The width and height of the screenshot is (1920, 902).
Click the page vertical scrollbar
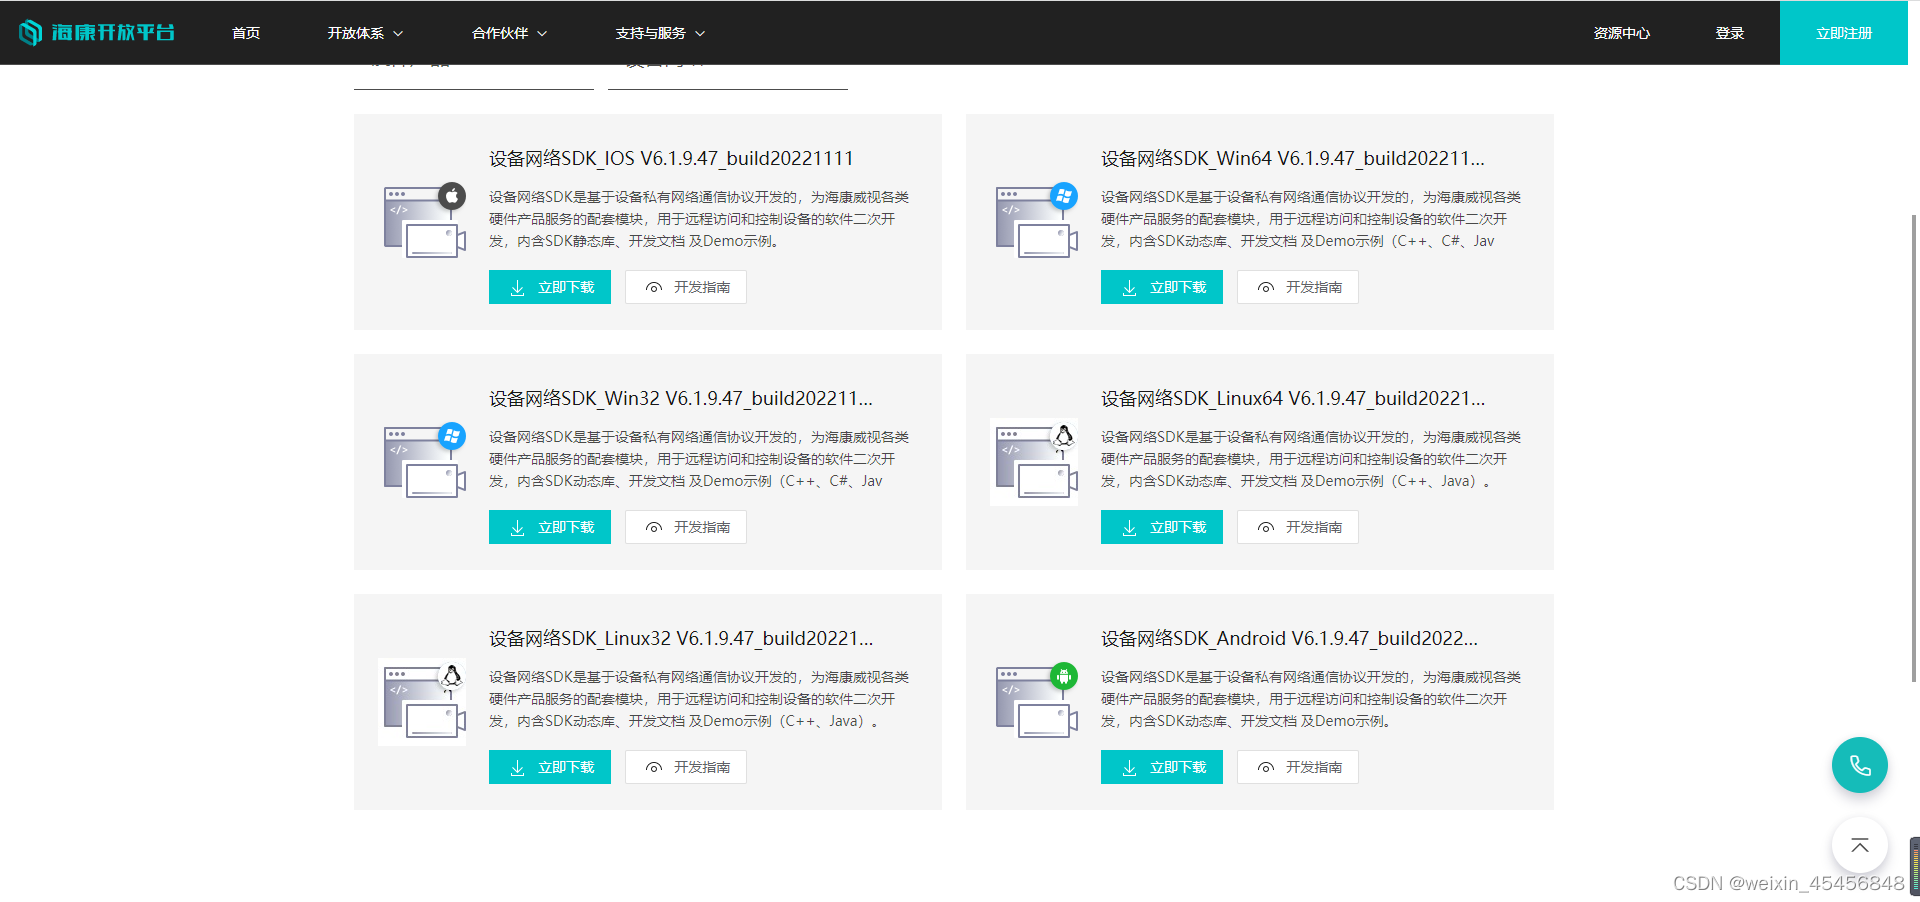tap(1914, 447)
